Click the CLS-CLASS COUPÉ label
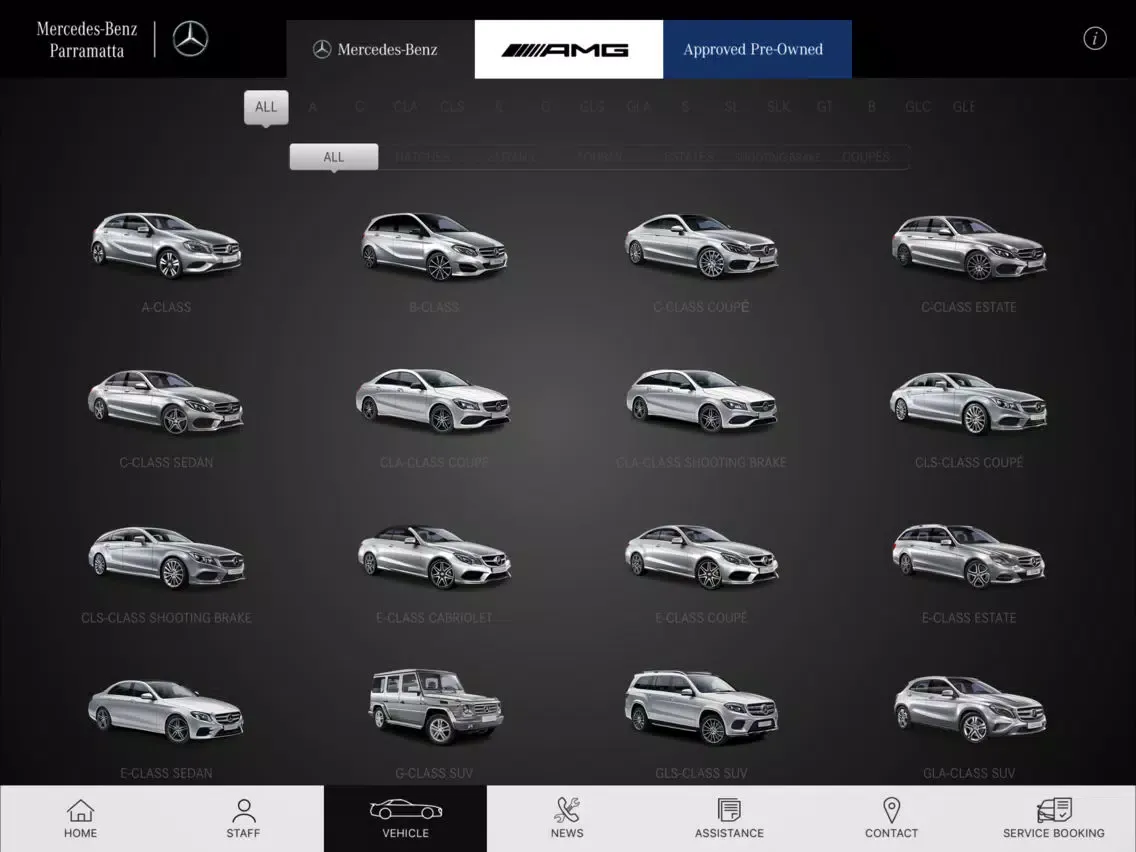 tap(969, 462)
